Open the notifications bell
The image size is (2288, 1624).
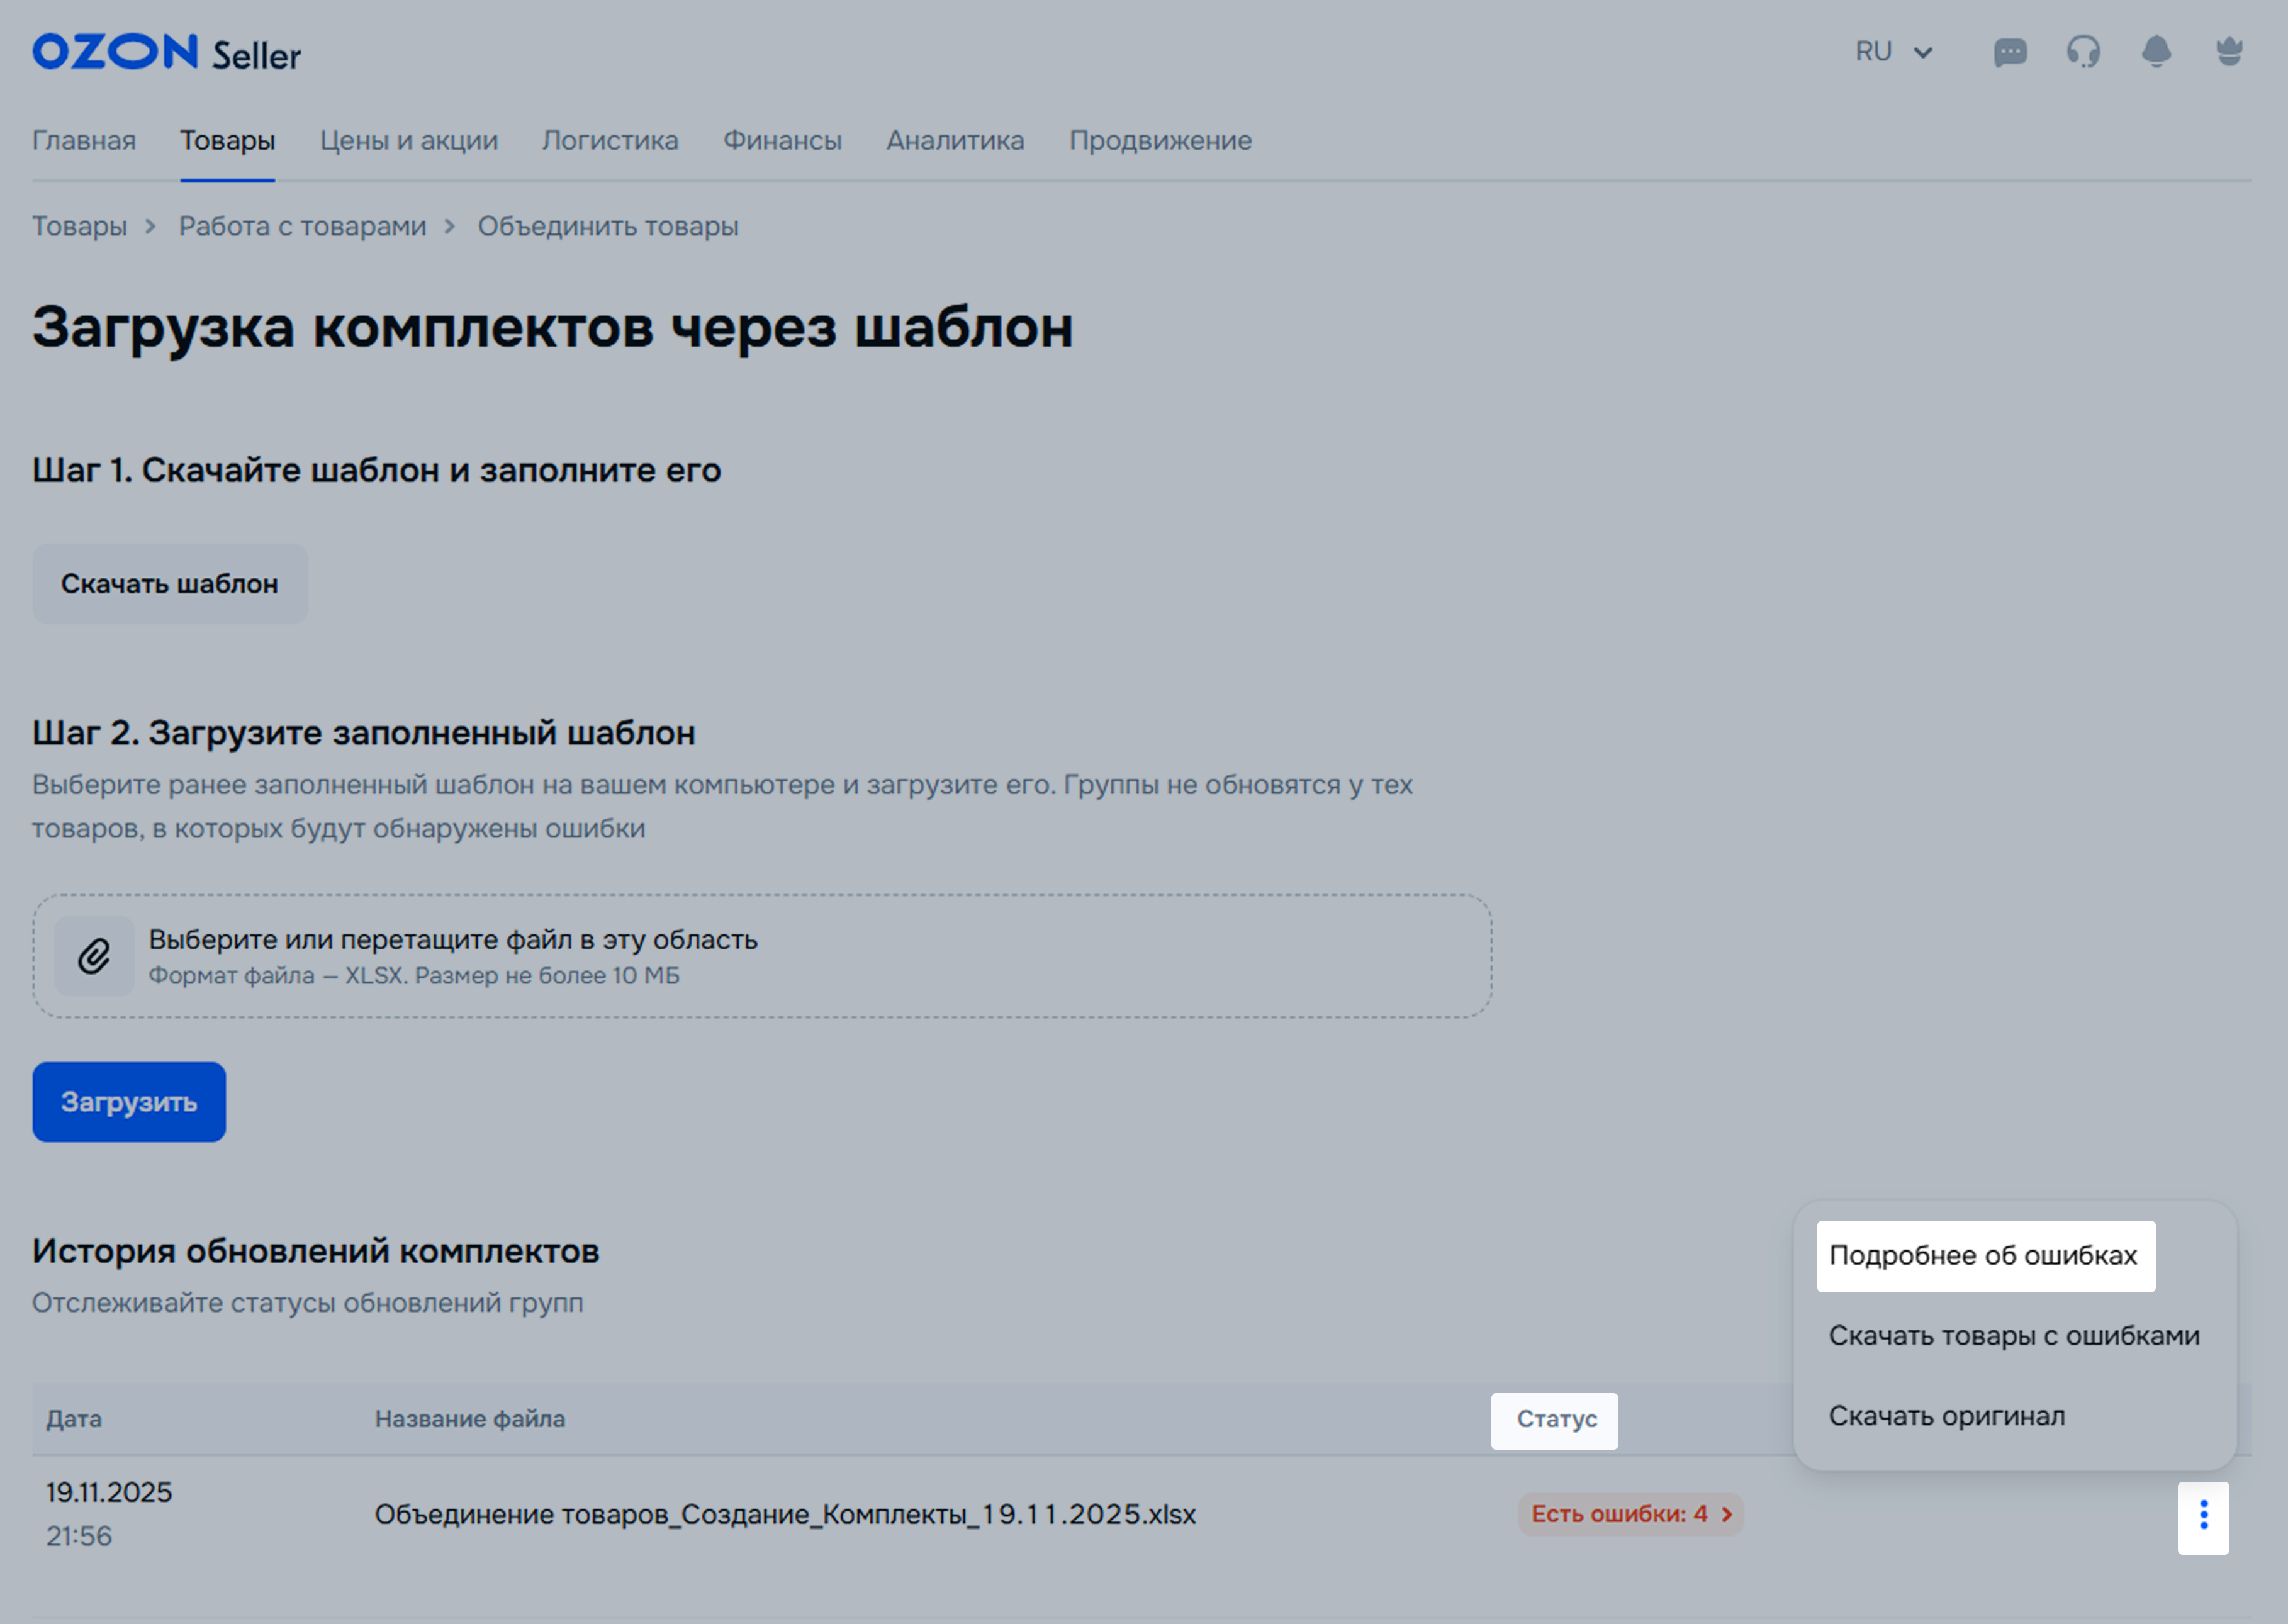[x=2156, y=52]
